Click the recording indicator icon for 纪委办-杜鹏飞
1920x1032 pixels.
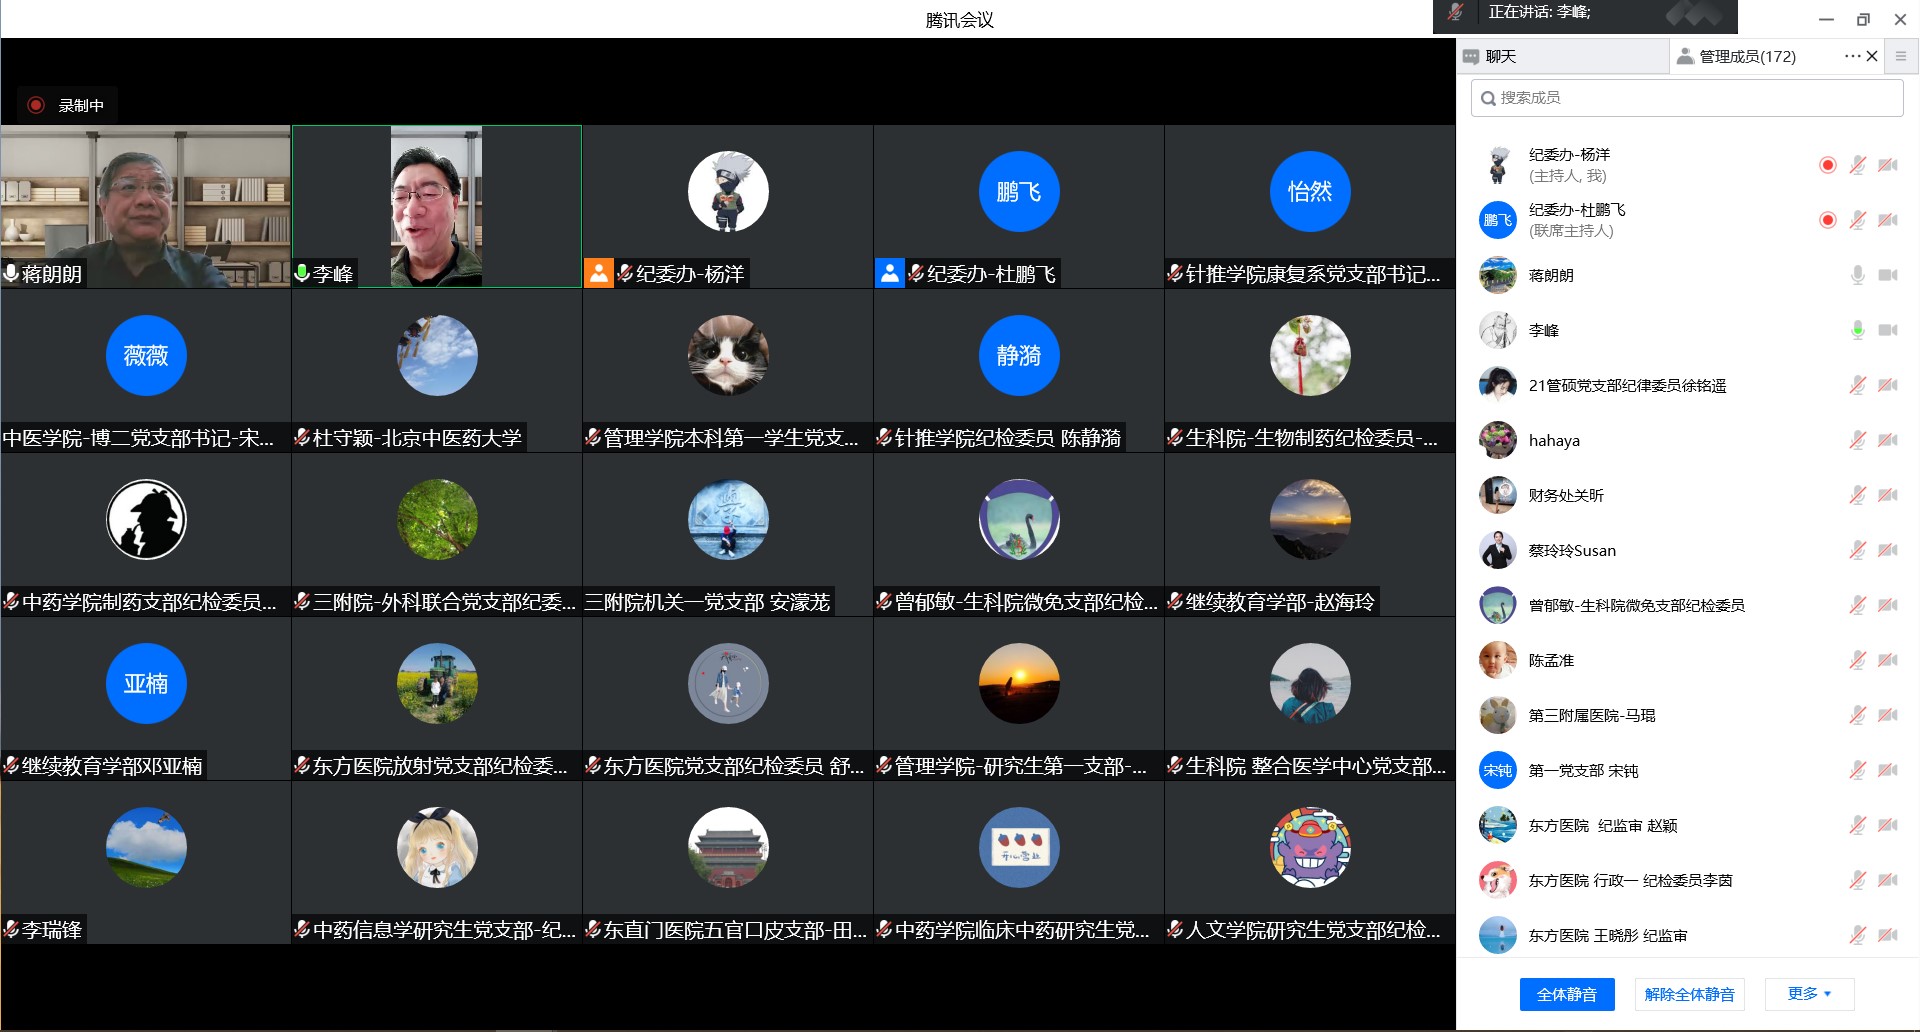coord(1827,220)
